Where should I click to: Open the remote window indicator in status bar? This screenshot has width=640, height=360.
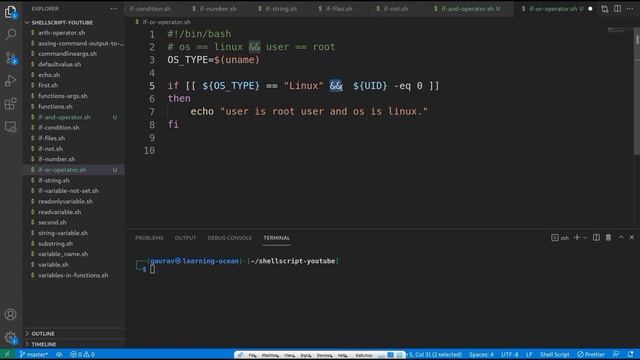point(7,354)
